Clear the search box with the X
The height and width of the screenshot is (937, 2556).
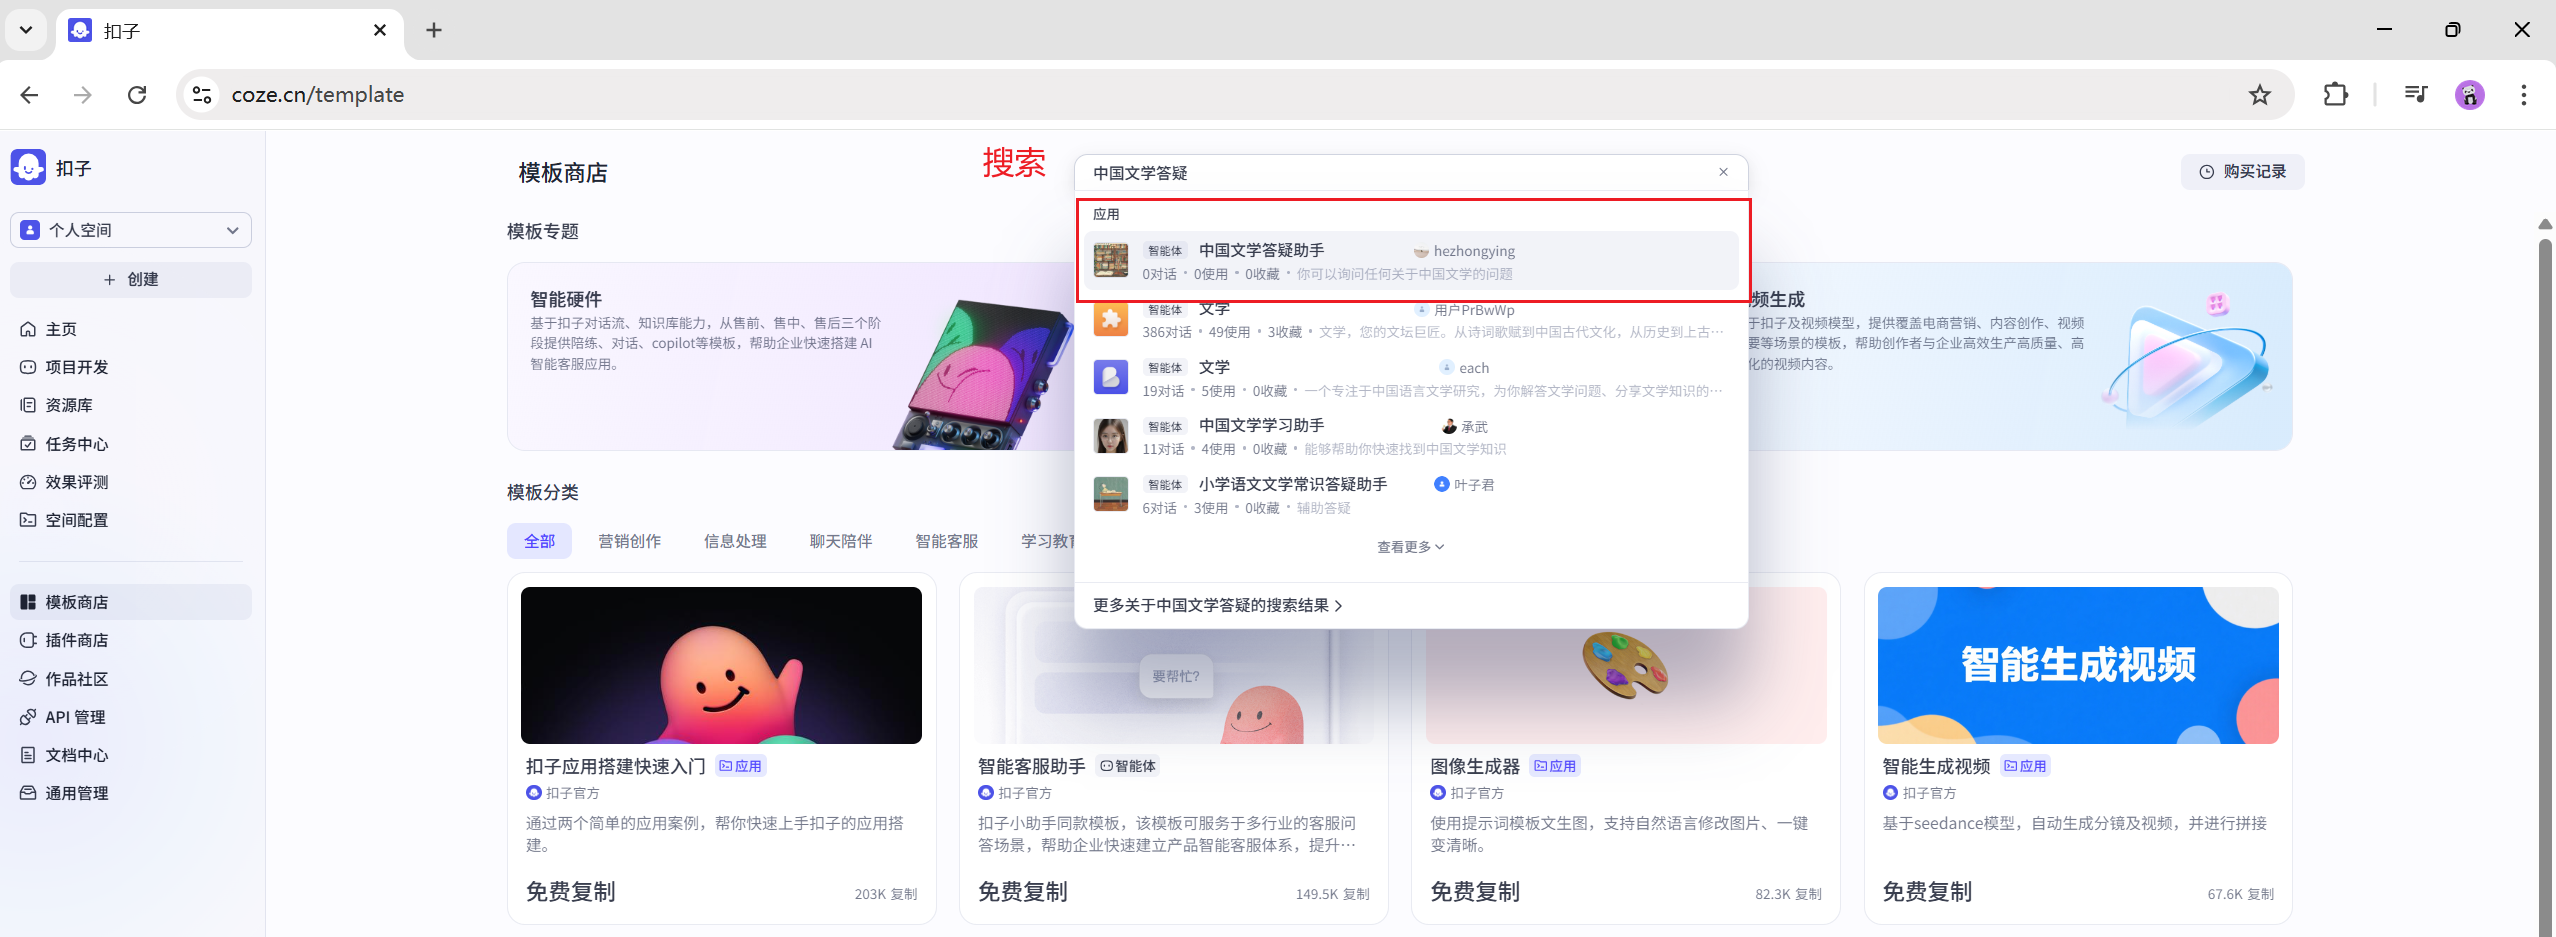(x=1723, y=172)
